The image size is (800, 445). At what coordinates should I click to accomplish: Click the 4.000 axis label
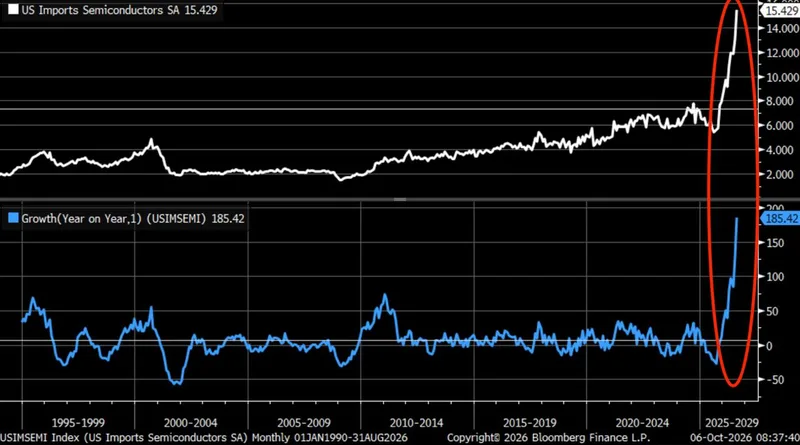coord(779,150)
